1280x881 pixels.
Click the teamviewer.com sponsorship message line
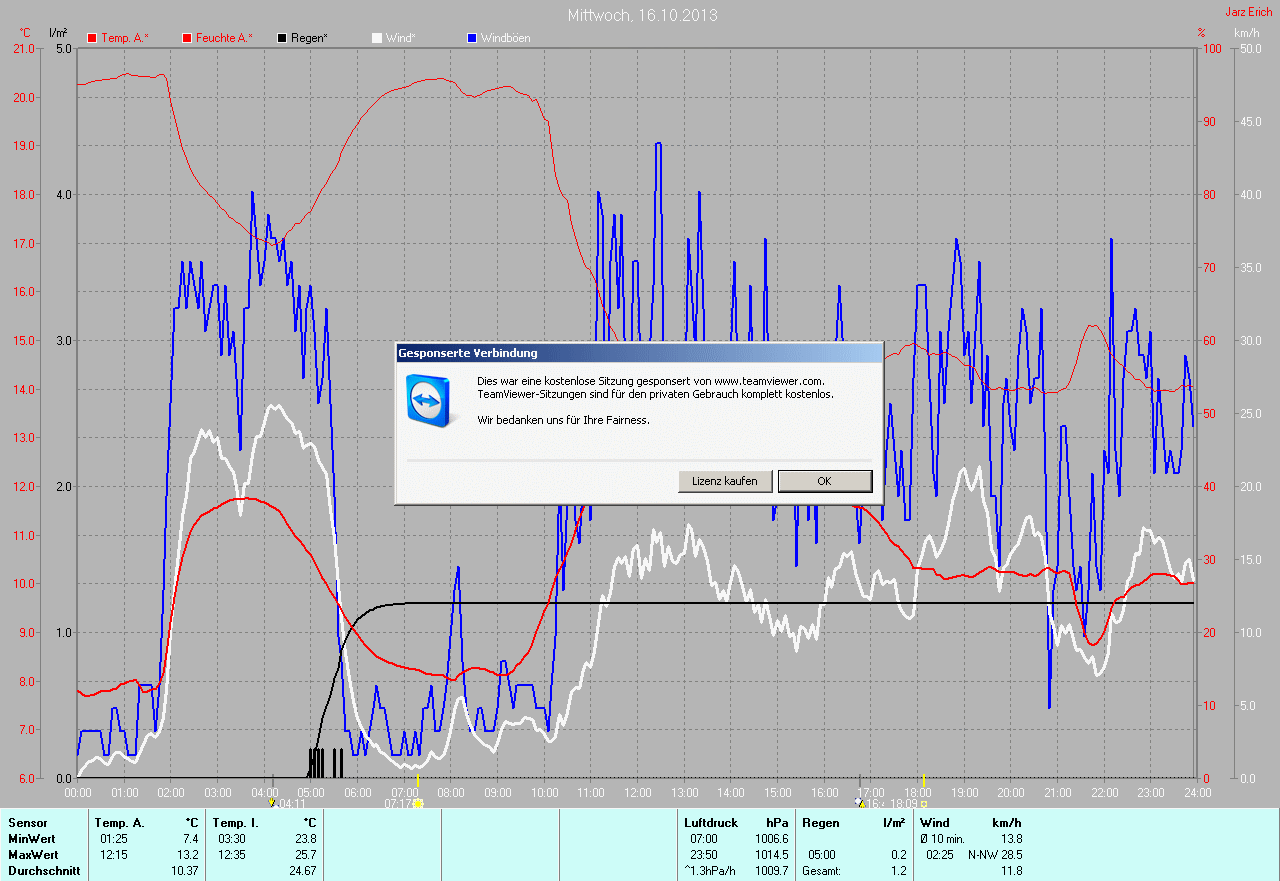click(651, 381)
